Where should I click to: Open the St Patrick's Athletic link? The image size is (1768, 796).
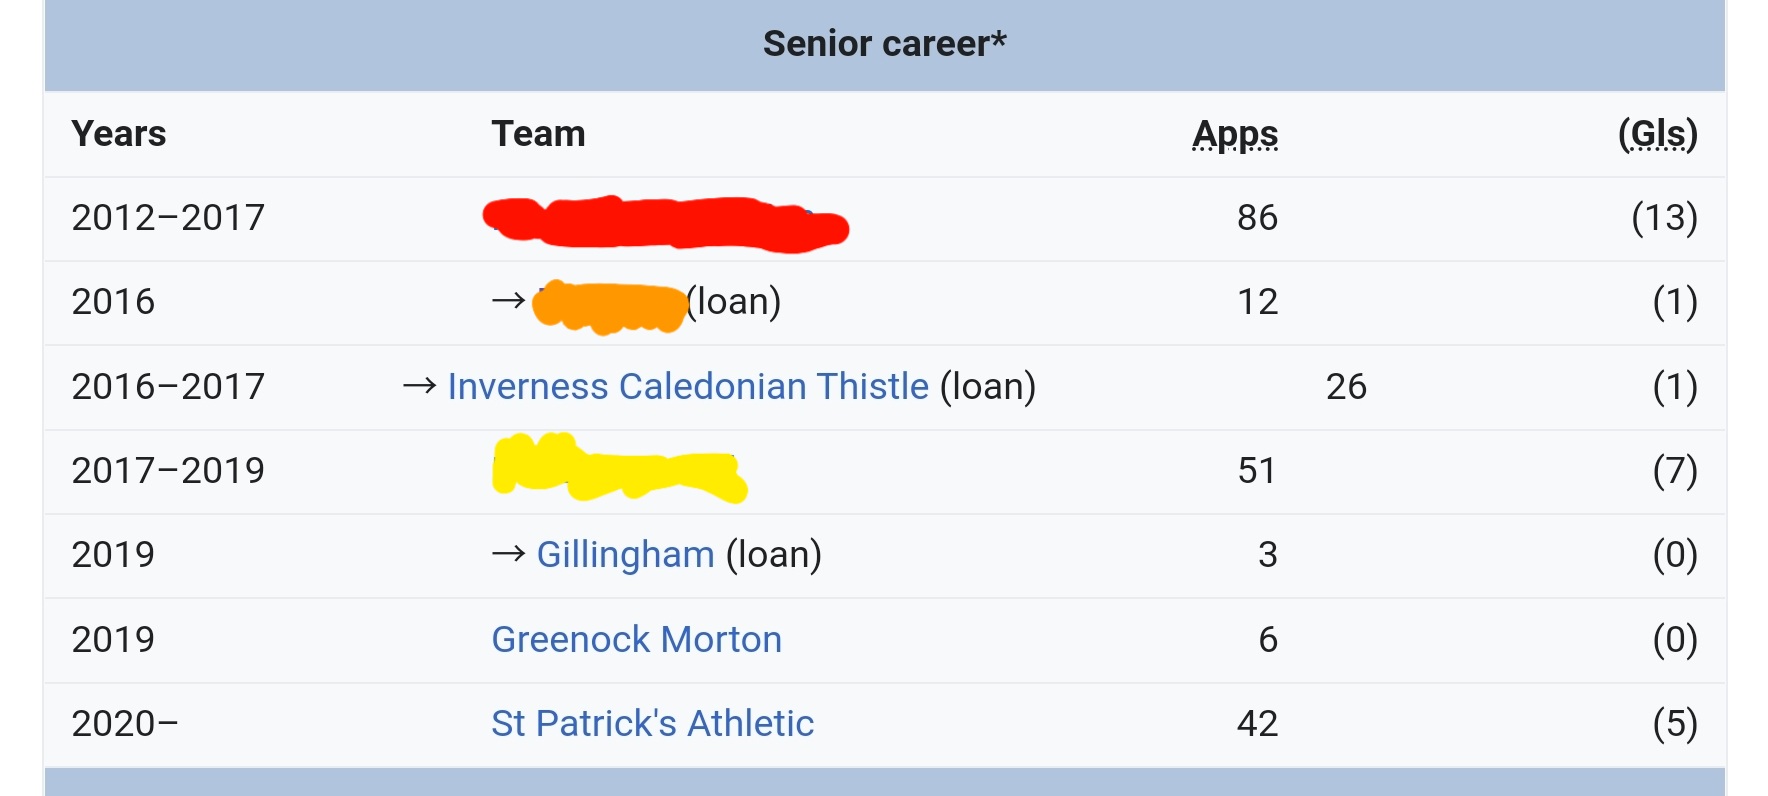pyautogui.click(x=652, y=724)
